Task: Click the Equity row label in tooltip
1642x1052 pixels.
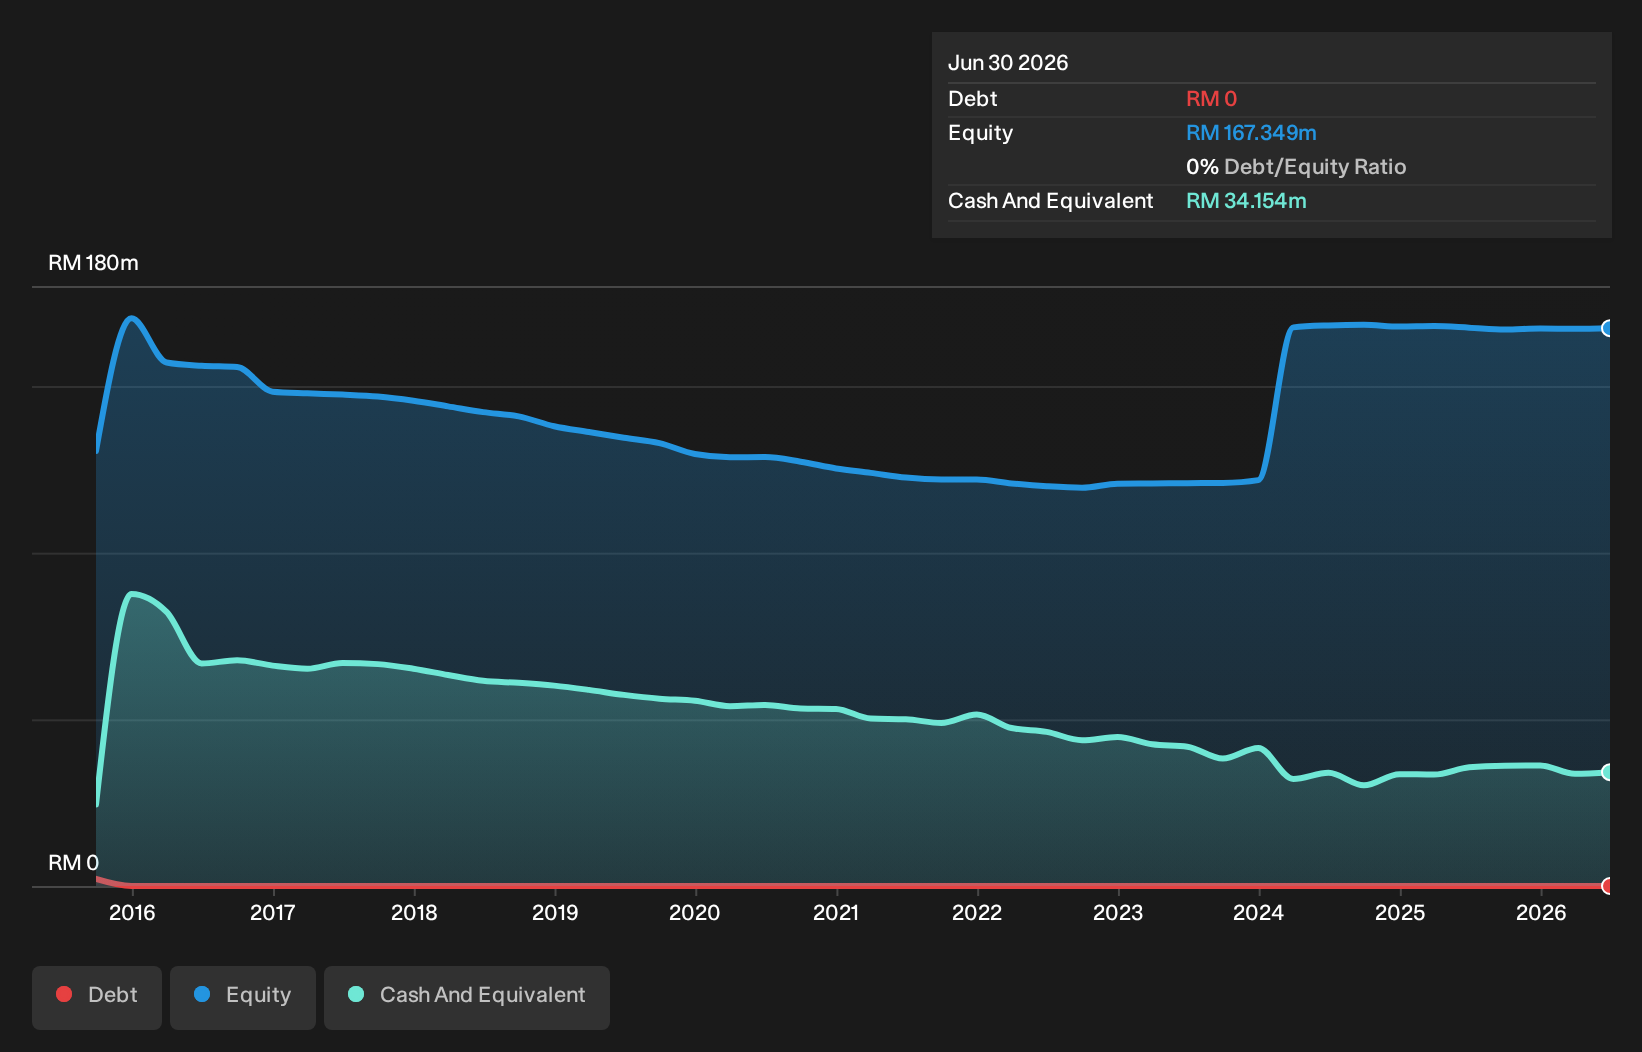Action: tap(980, 133)
